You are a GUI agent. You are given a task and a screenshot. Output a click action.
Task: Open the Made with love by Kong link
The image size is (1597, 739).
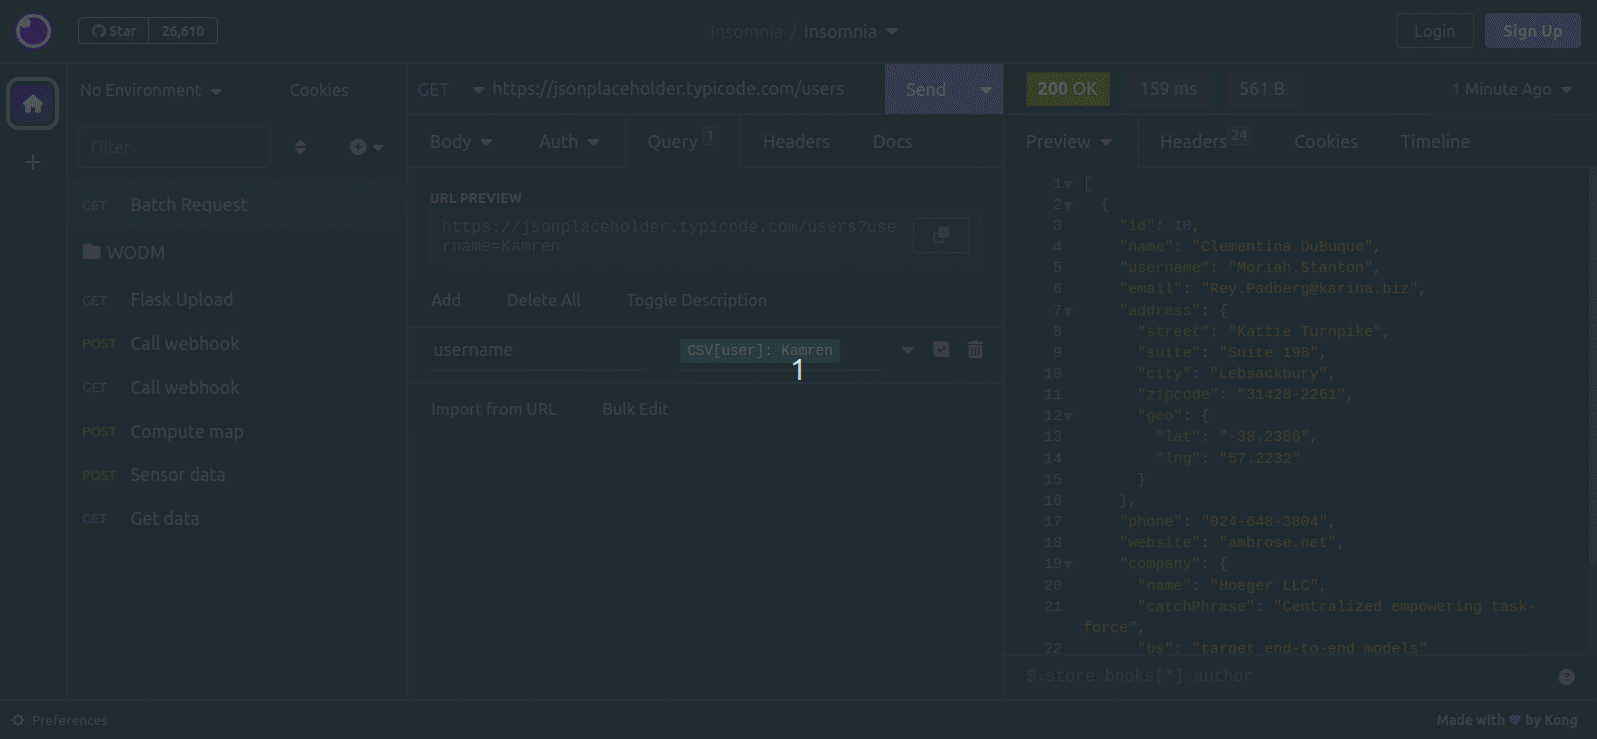1507,720
